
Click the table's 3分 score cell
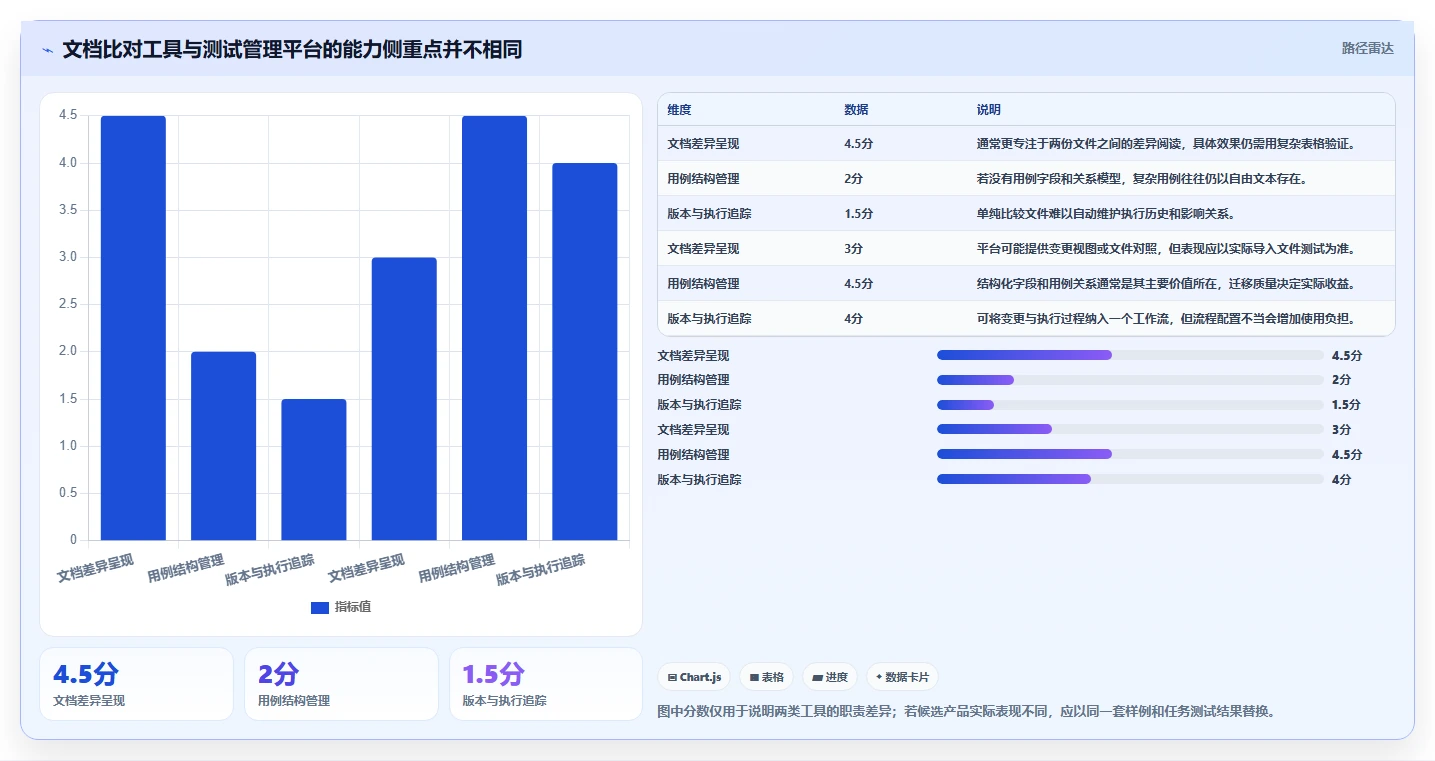[x=853, y=249]
